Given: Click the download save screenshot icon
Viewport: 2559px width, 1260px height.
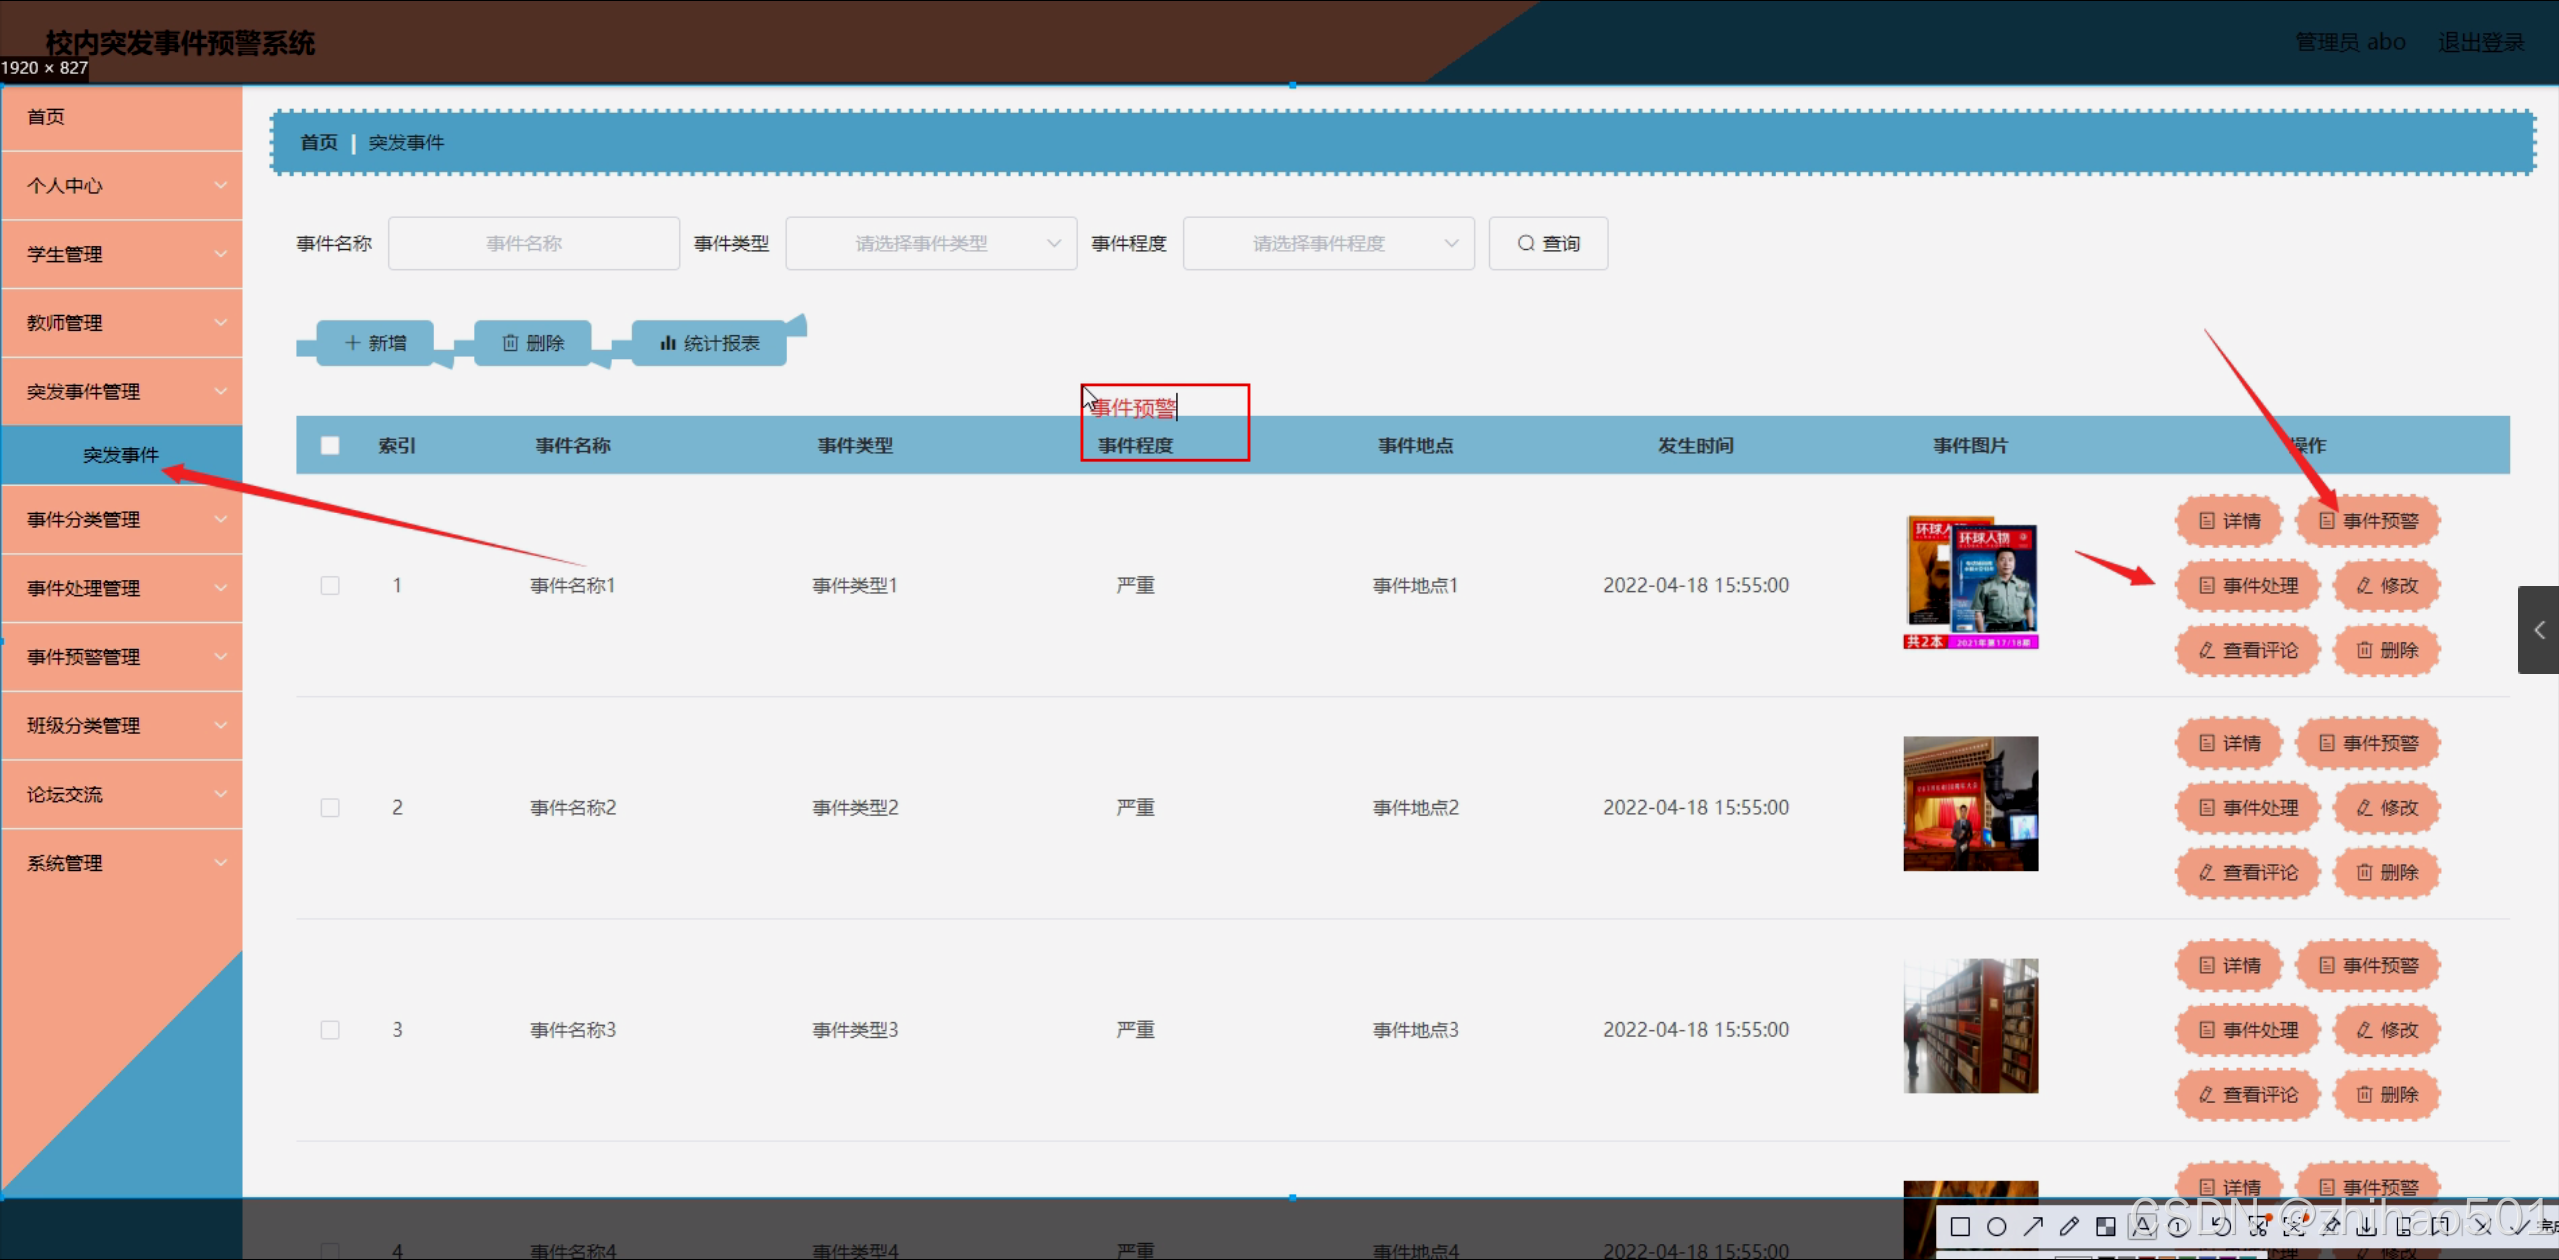Looking at the screenshot, I should [x=2366, y=1227].
